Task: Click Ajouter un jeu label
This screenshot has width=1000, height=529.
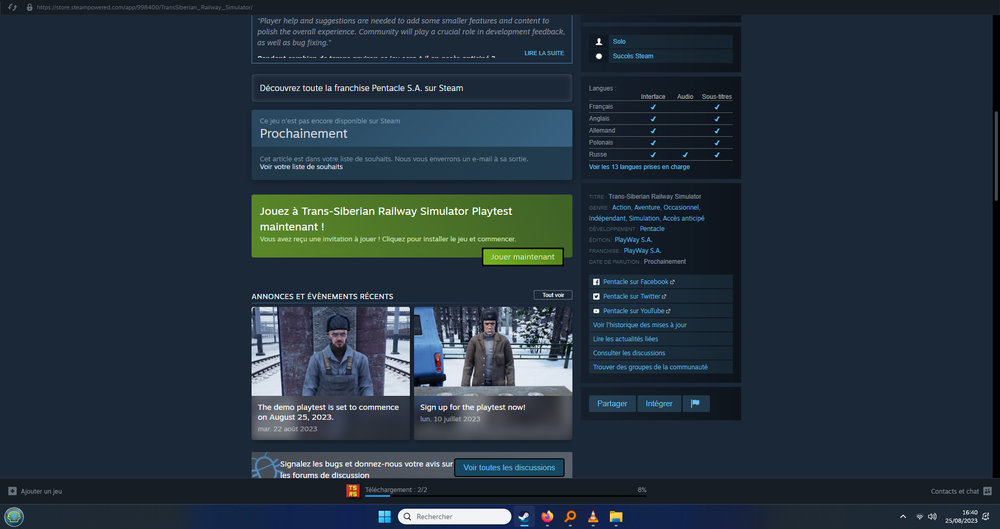Action: click(41, 491)
